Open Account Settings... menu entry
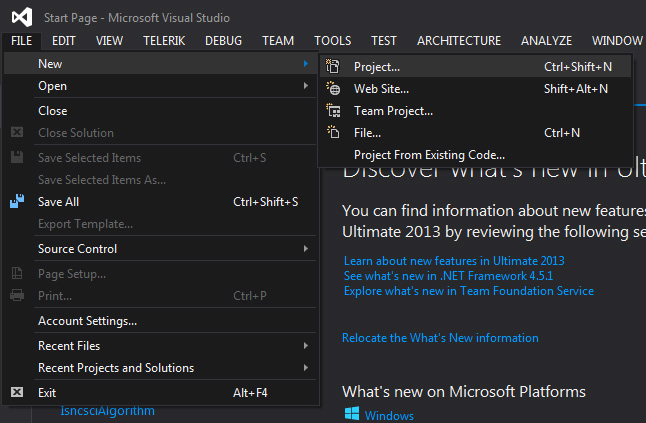Viewport: 646px width, 423px height. (161, 321)
